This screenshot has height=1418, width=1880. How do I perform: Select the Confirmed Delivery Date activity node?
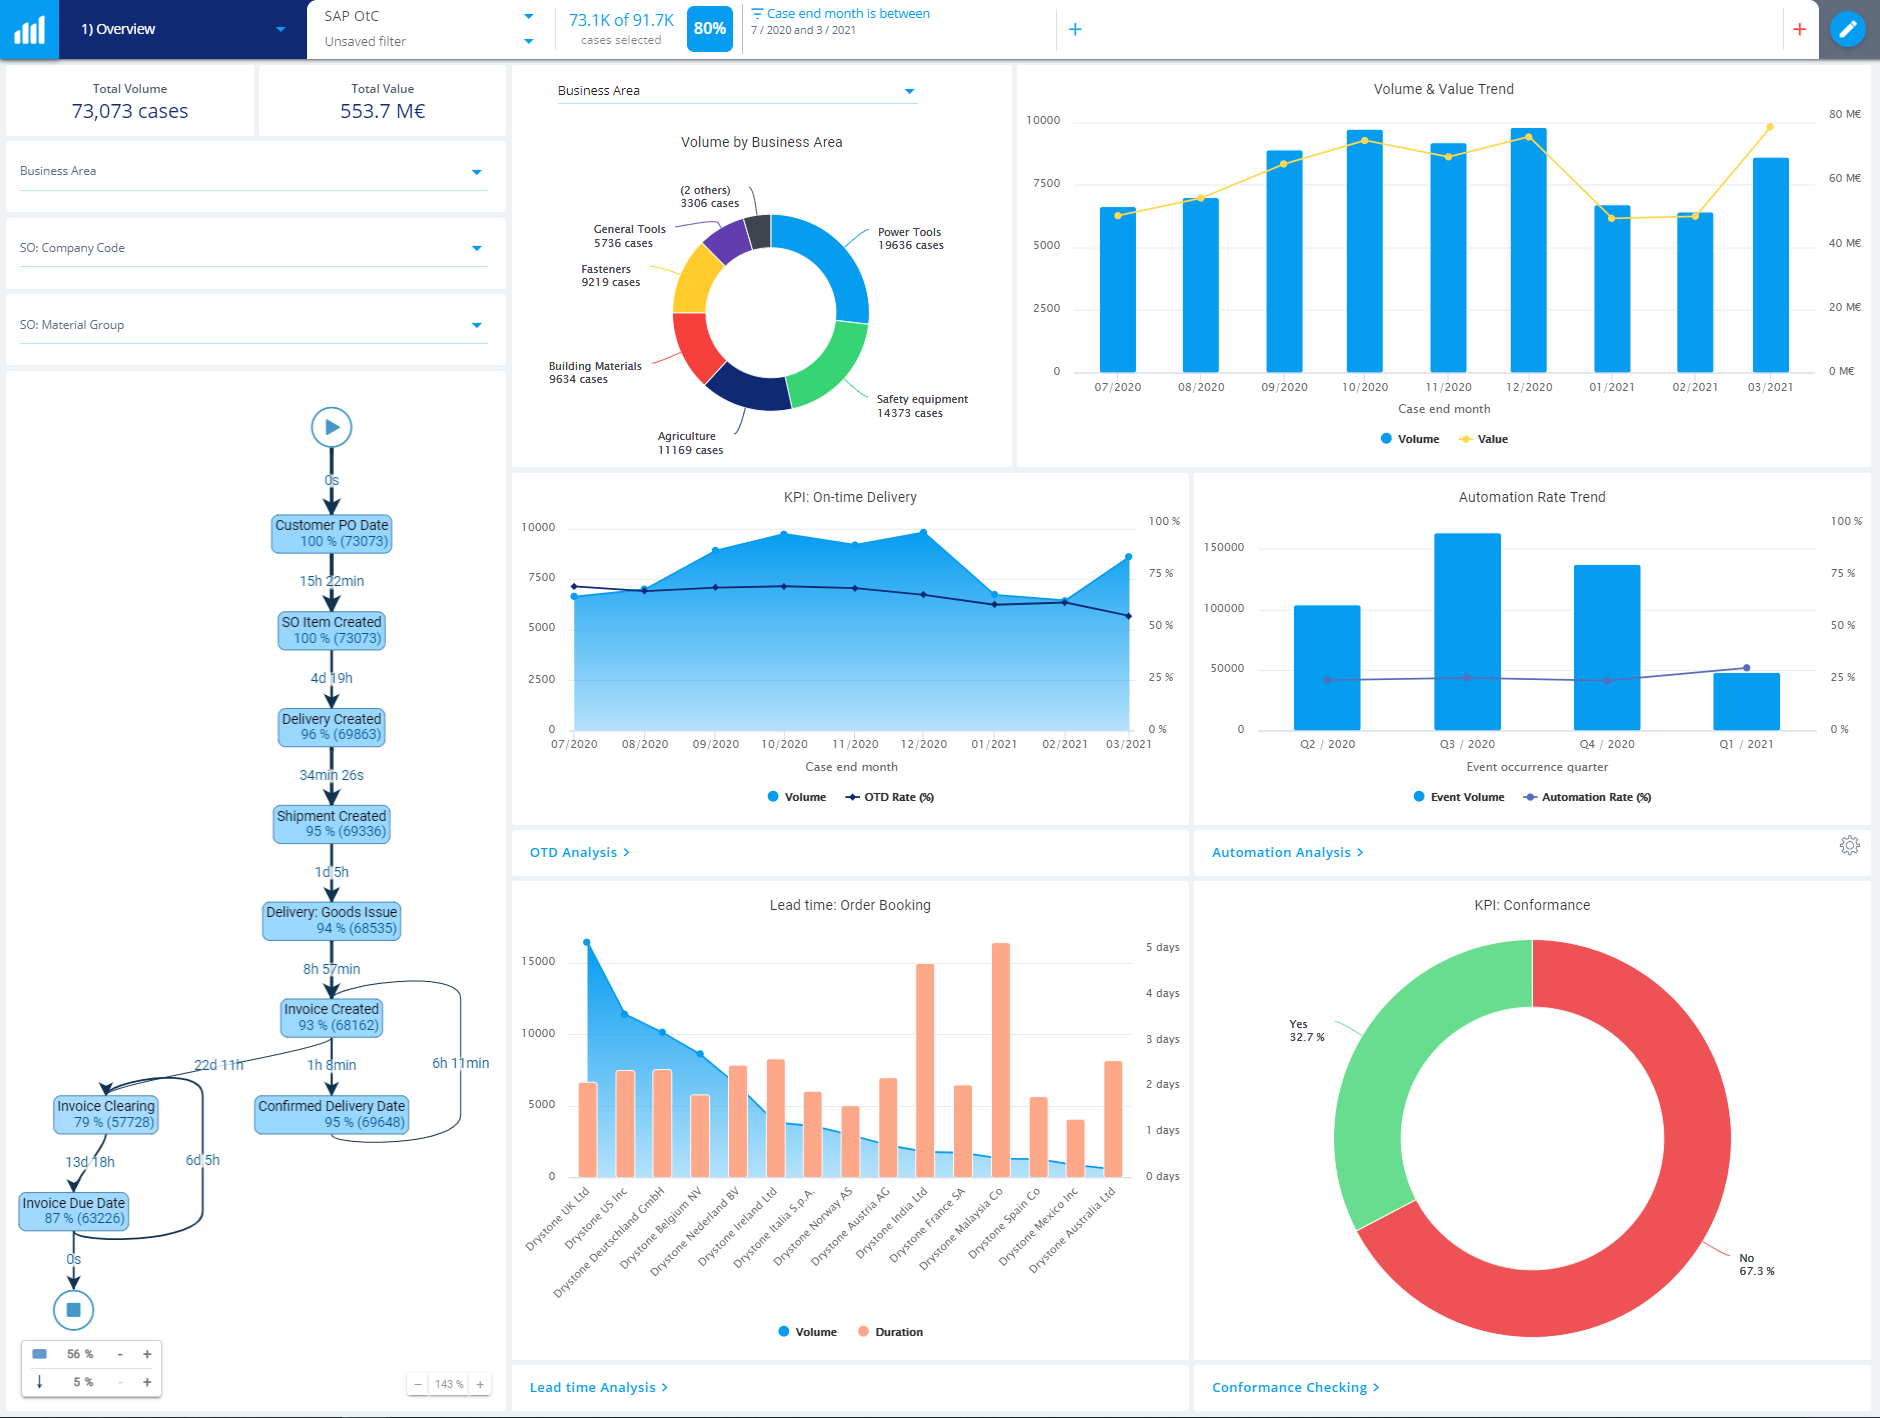click(x=331, y=1114)
